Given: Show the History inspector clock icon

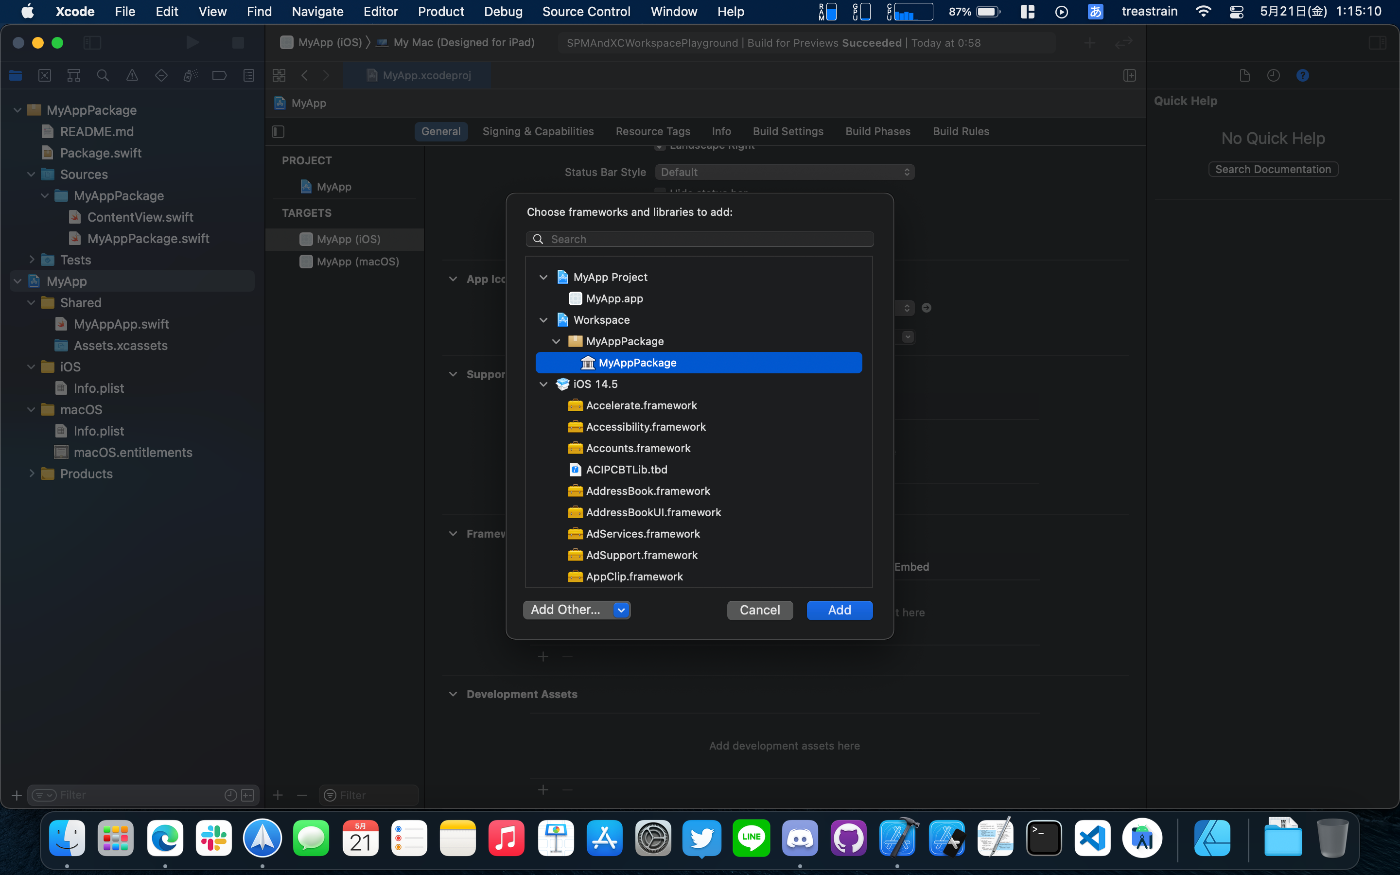Looking at the screenshot, I should pos(1273,76).
